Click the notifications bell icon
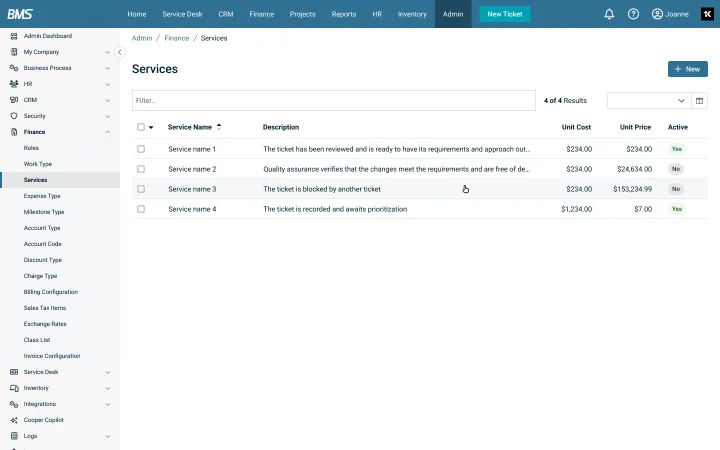Image resolution: width=720 pixels, height=450 pixels. 610,14
